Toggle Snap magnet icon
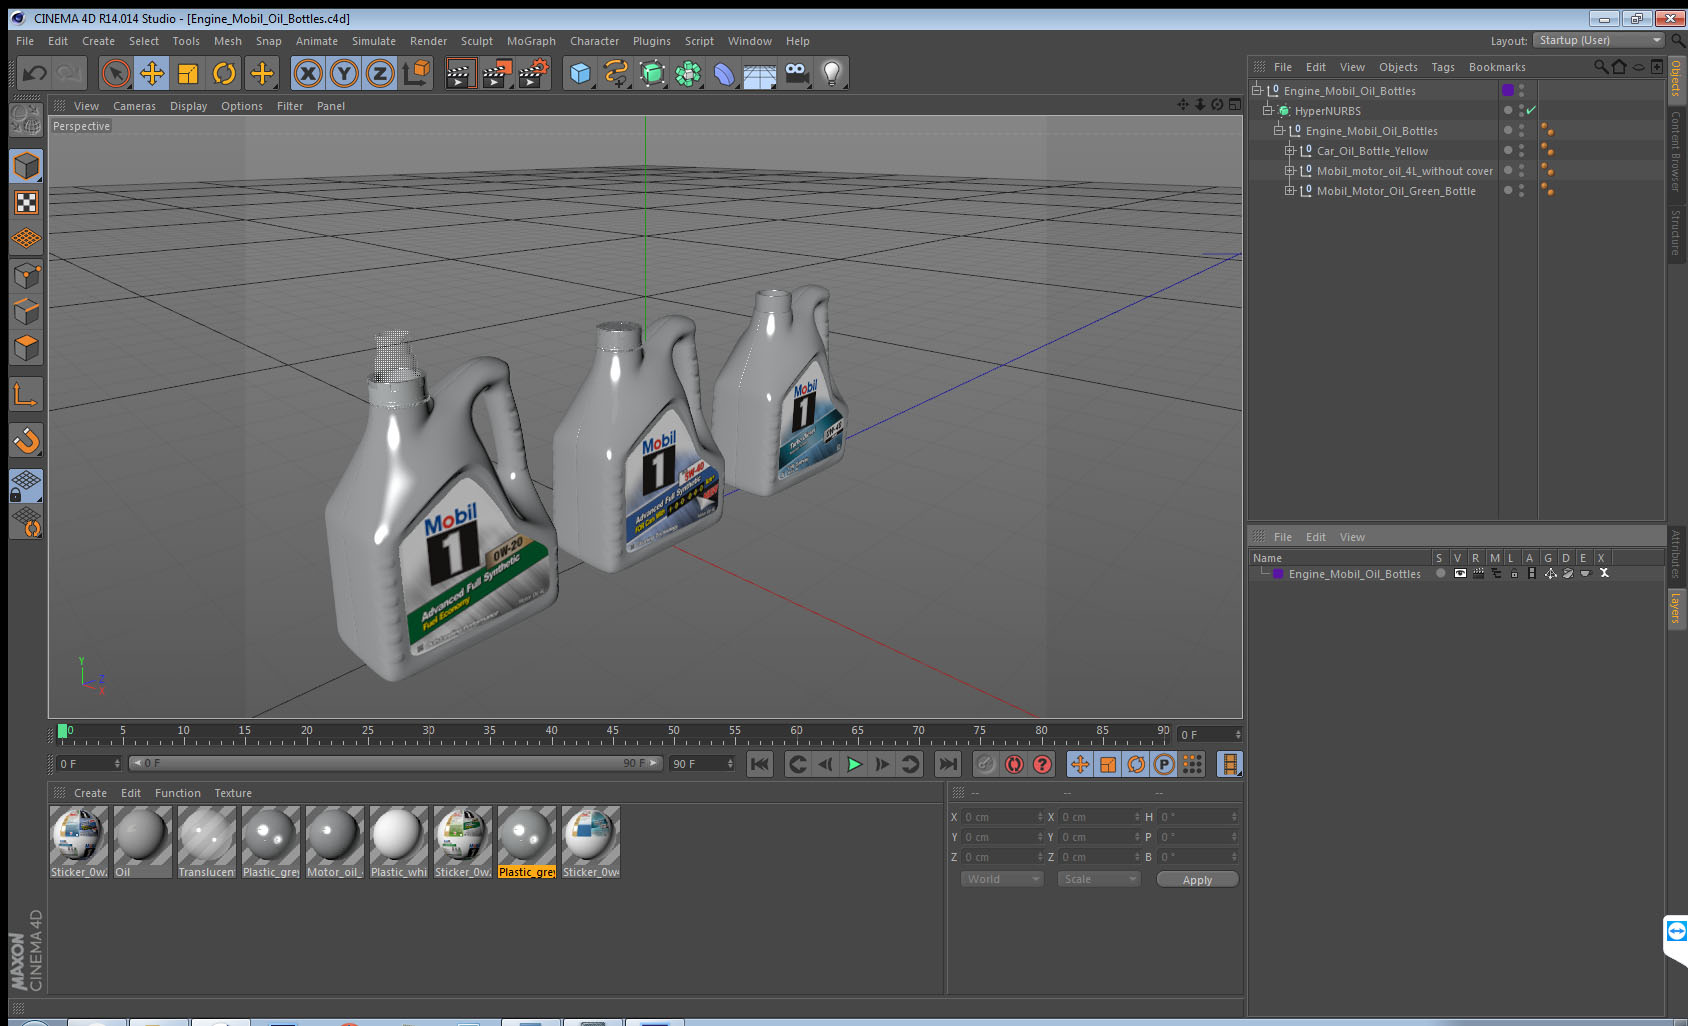Viewport: 1688px width, 1026px height. coord(26,440)
